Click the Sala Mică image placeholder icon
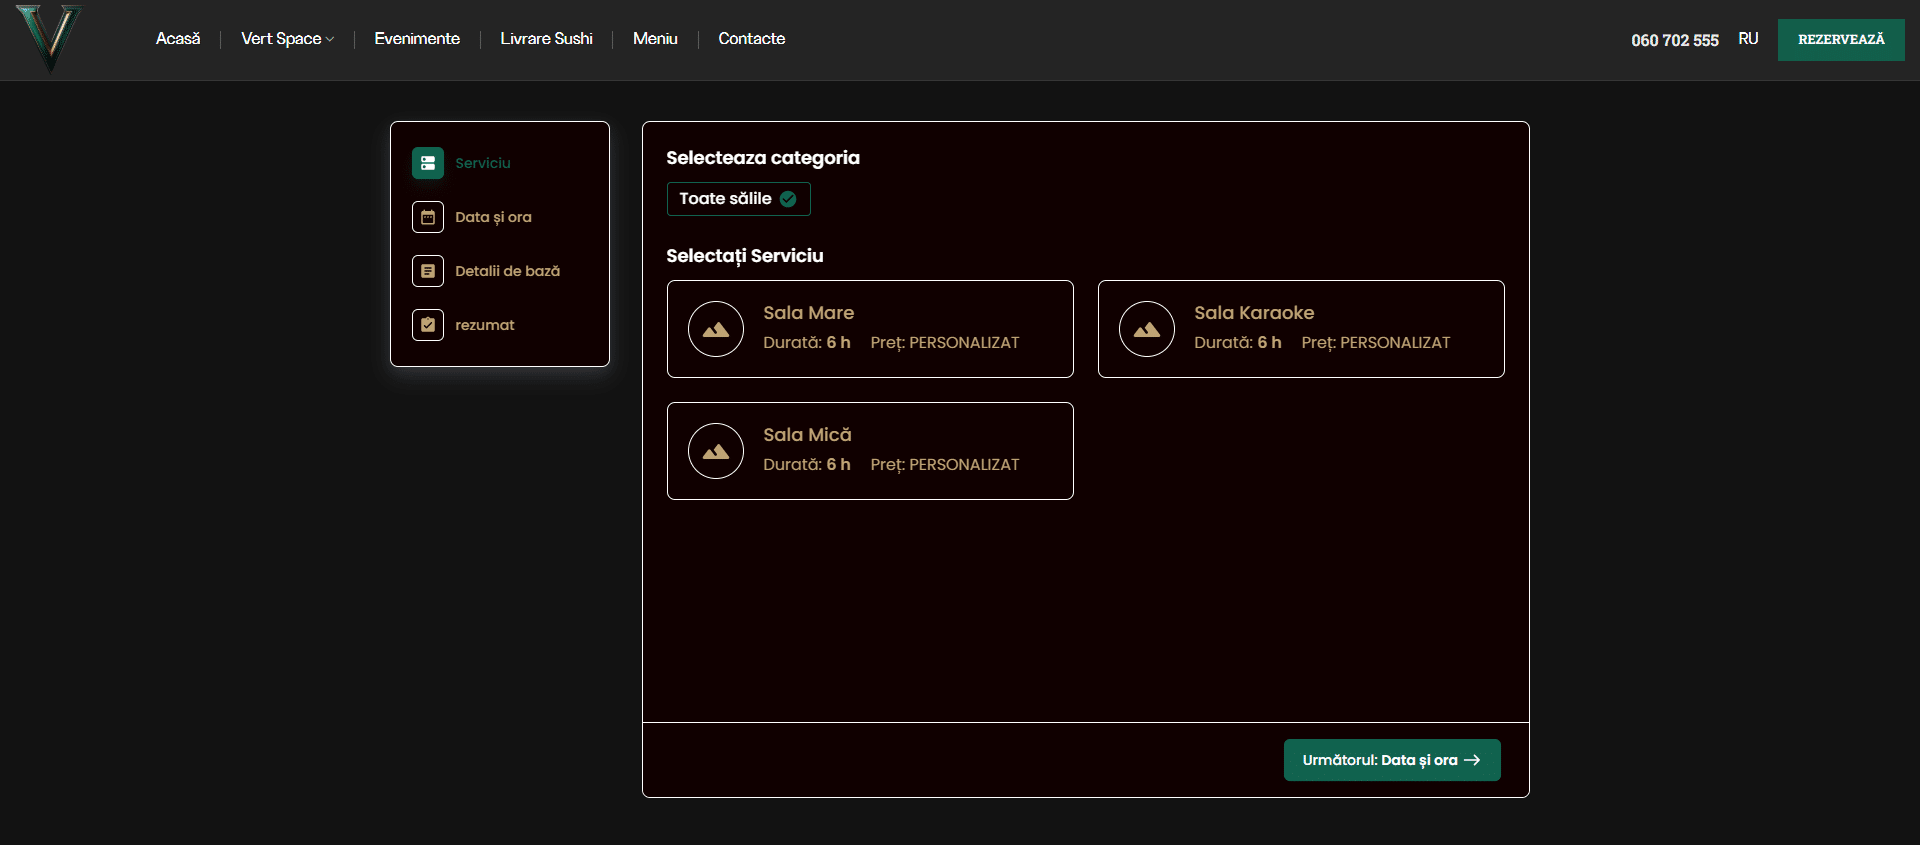This screenshot has height=845, width=1920. pyautogui.click(x=716, y=451)
